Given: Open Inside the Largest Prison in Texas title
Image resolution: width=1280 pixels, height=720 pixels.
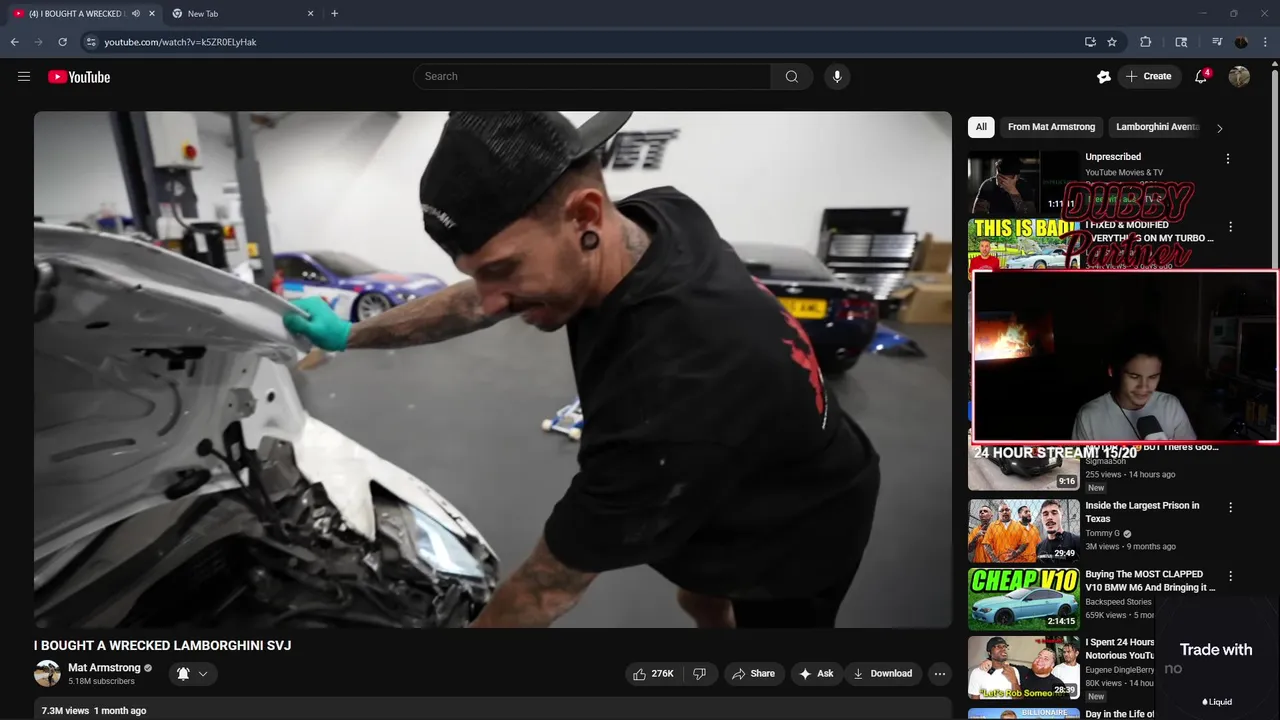Looking at the screenshot, I should (1142, 512).
